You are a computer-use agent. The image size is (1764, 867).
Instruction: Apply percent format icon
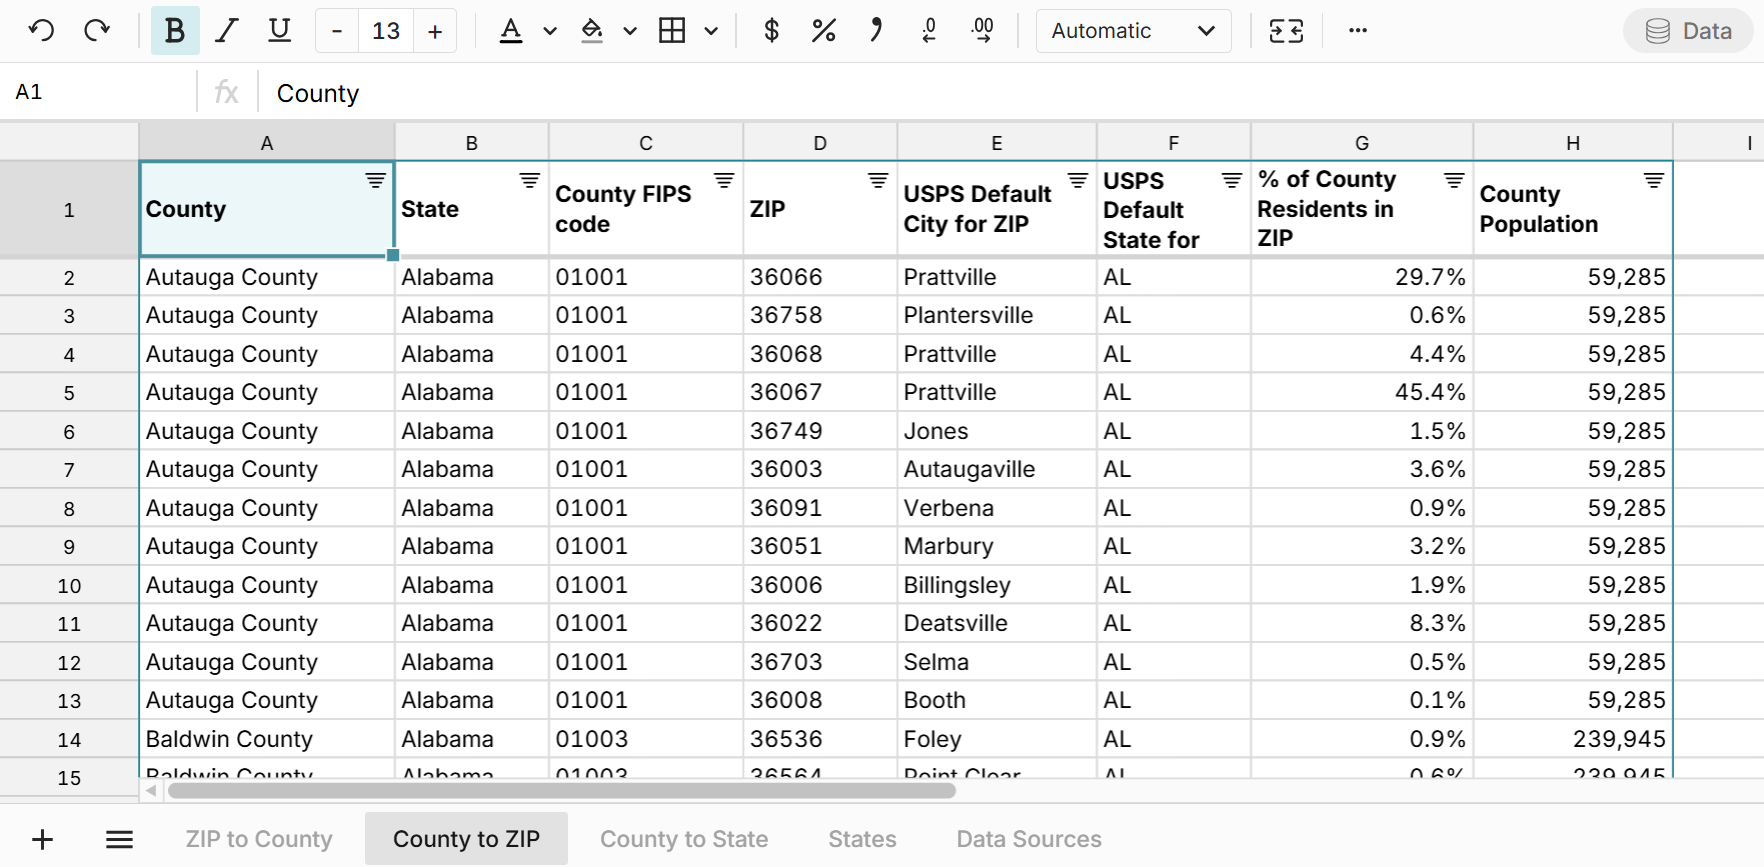pos(823,31)
